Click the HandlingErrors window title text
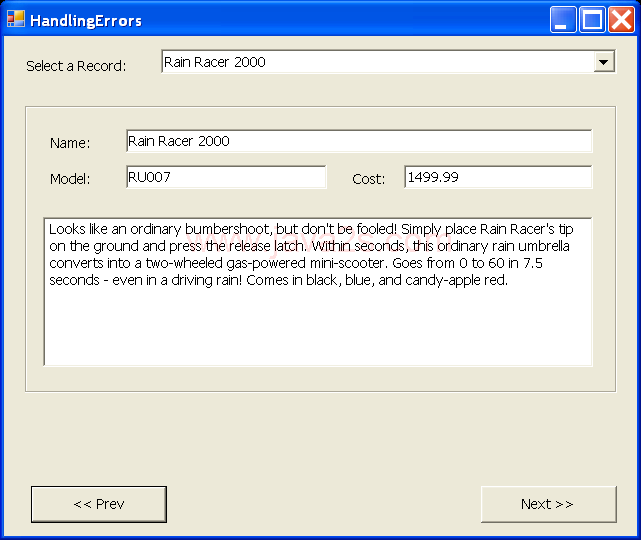 [x=86, y=20]
